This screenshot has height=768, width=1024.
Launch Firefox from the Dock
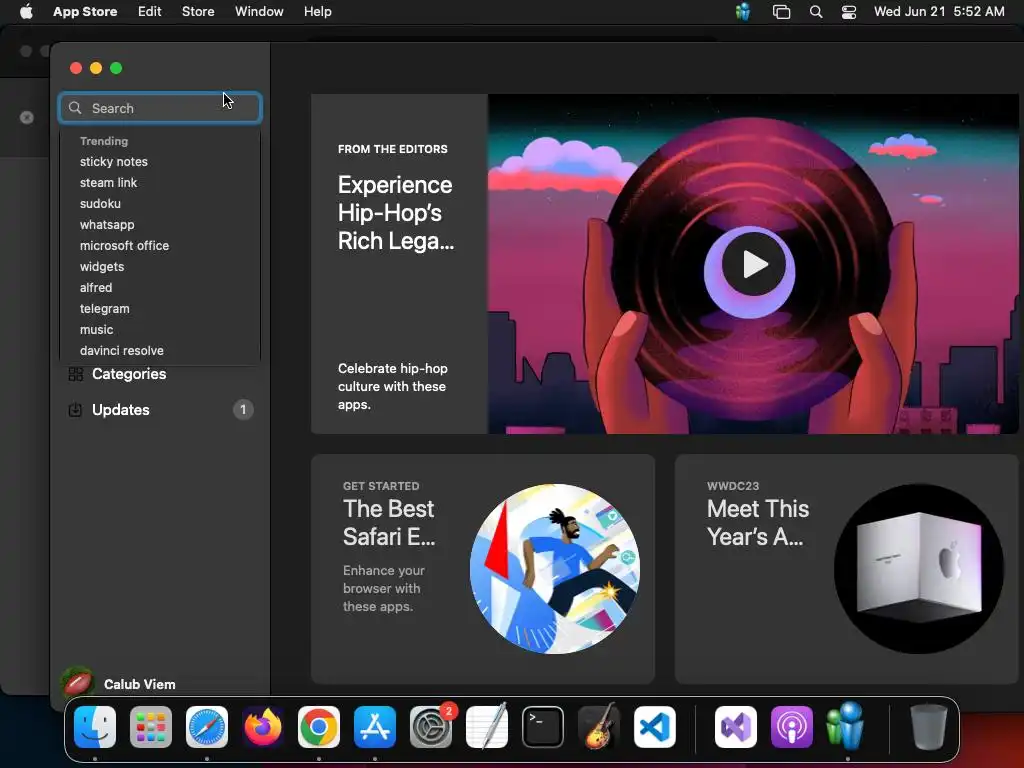(x=263, y=726)
